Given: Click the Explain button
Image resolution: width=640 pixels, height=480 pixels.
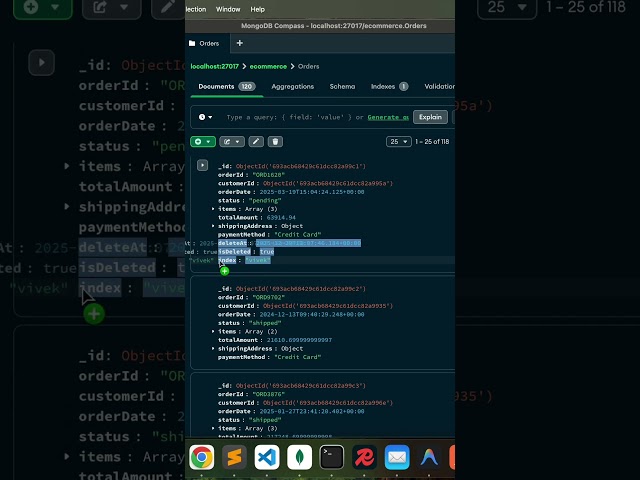Looking at the screenshot, I should [x=430, y=117].
